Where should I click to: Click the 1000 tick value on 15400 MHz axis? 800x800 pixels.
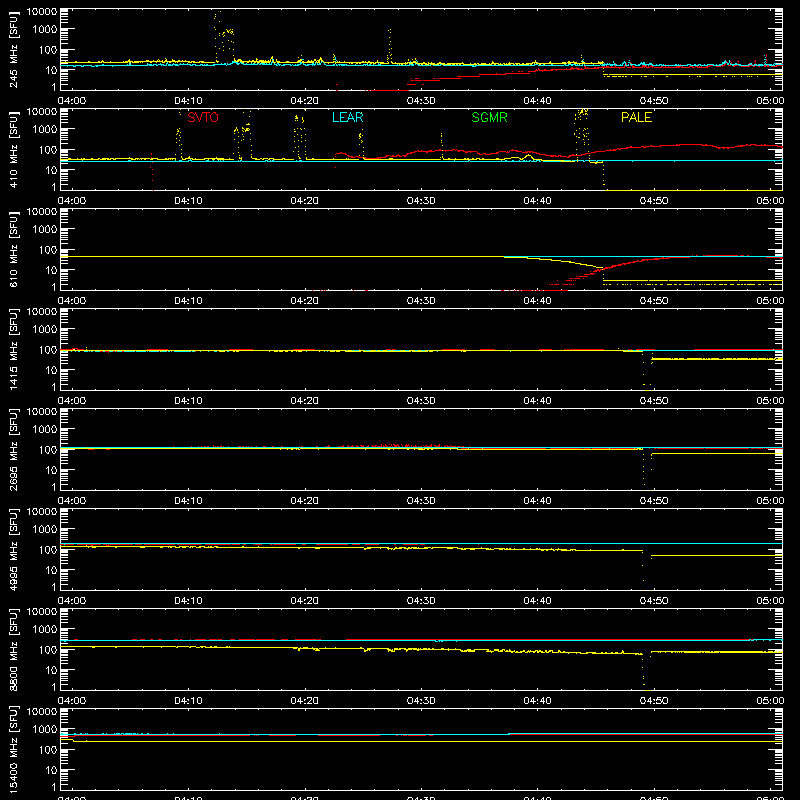45,730
